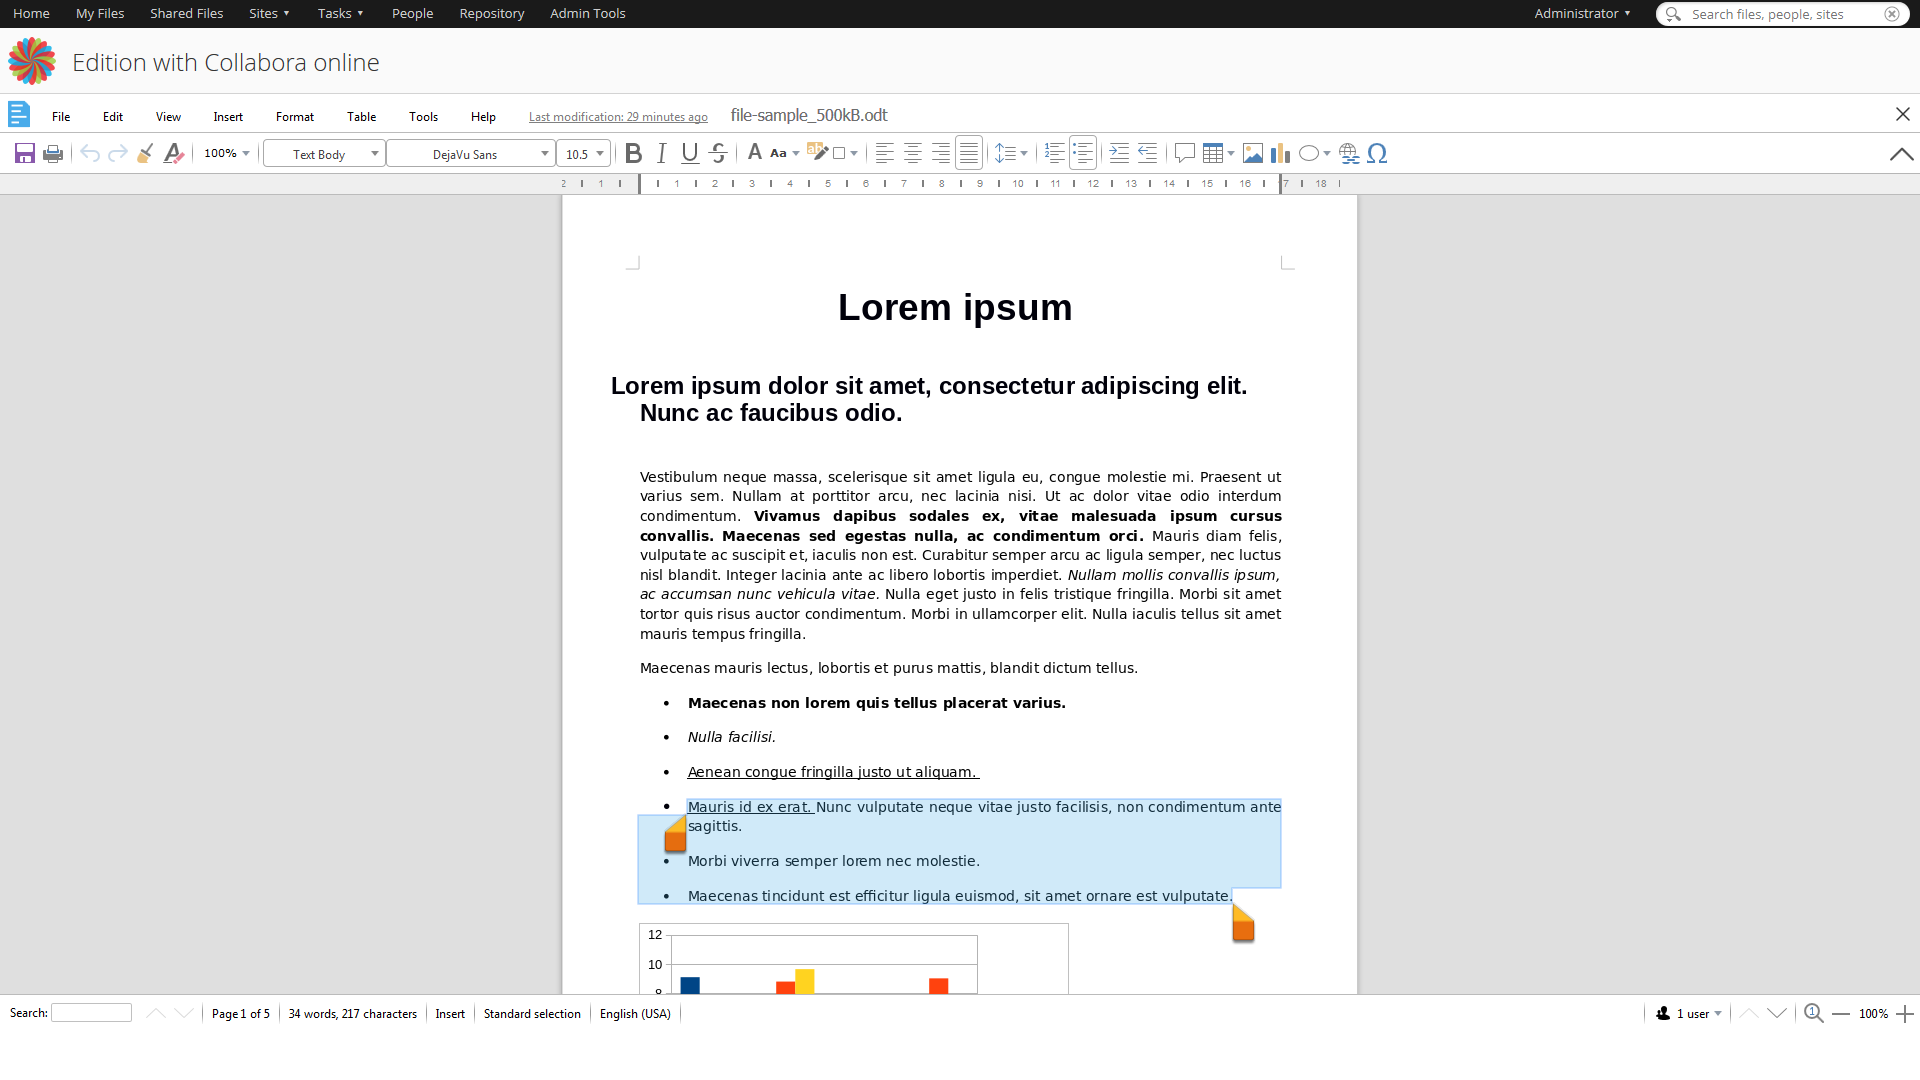Open the Tools menu

coord(424,116)
